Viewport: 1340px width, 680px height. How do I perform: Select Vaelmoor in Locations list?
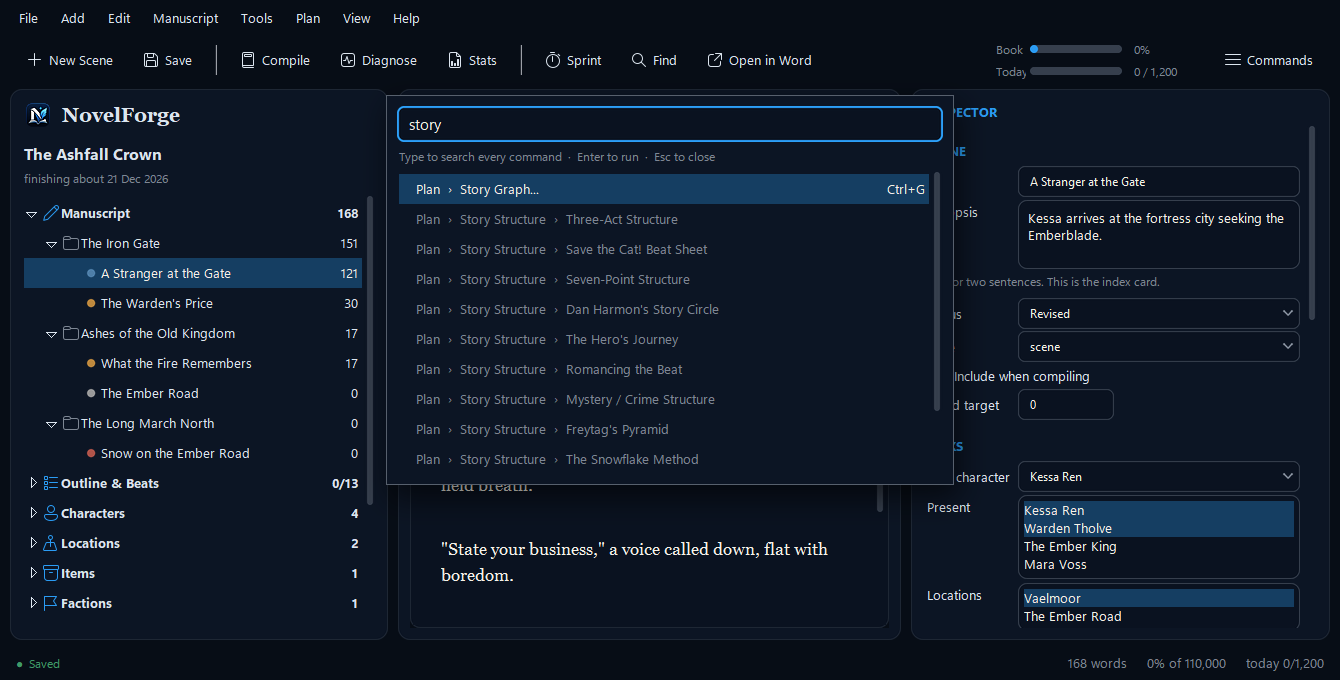pyautogui.click(x=1159, y=599)
